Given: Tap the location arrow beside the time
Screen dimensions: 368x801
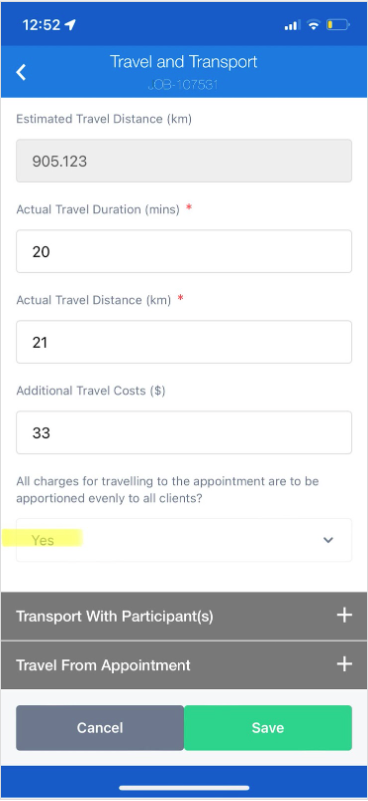Looking at the screenshot, I should click(70, 25).
